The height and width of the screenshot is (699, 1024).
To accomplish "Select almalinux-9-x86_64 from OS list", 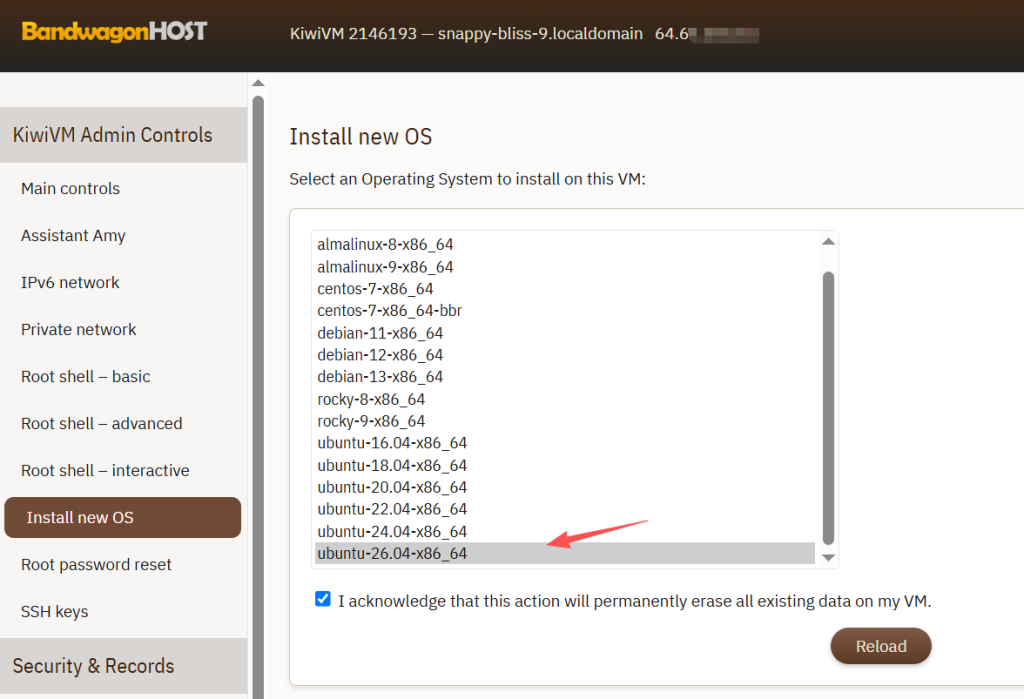I will click(x=565, y=267).
